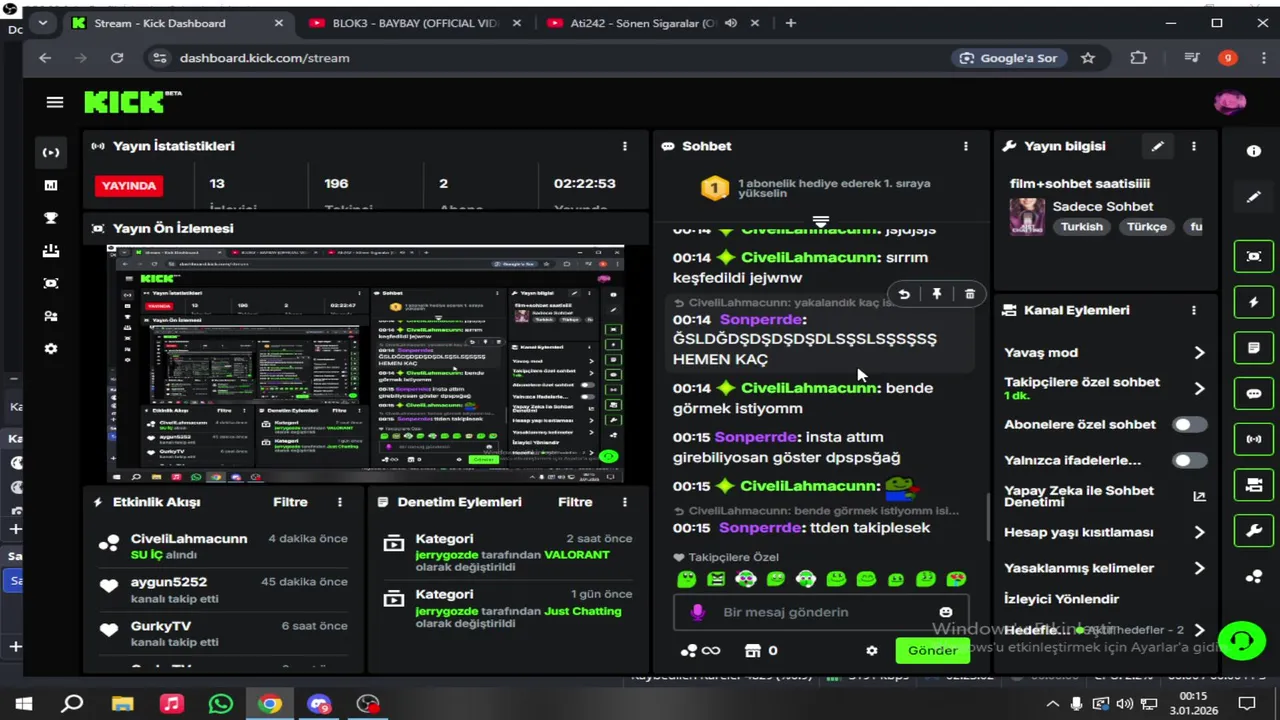The image size is (1280, 720).
Task: Switch to BLOK3 - BAYBAY browser tab
Action: tap(414, 23)
